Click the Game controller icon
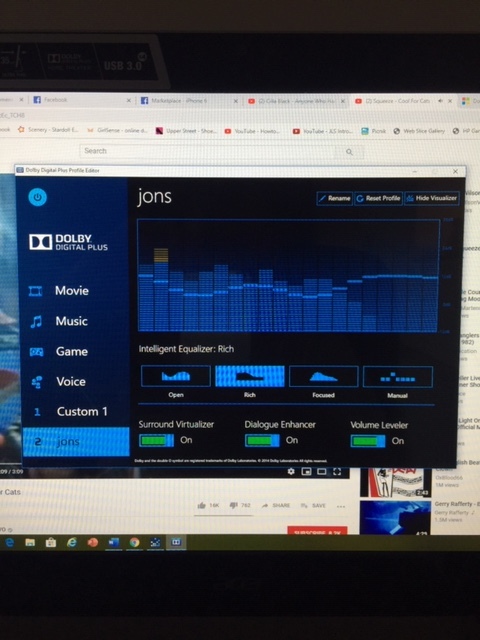Image resolution: width=480 pixels, height=640 pixels. (36, 352)
